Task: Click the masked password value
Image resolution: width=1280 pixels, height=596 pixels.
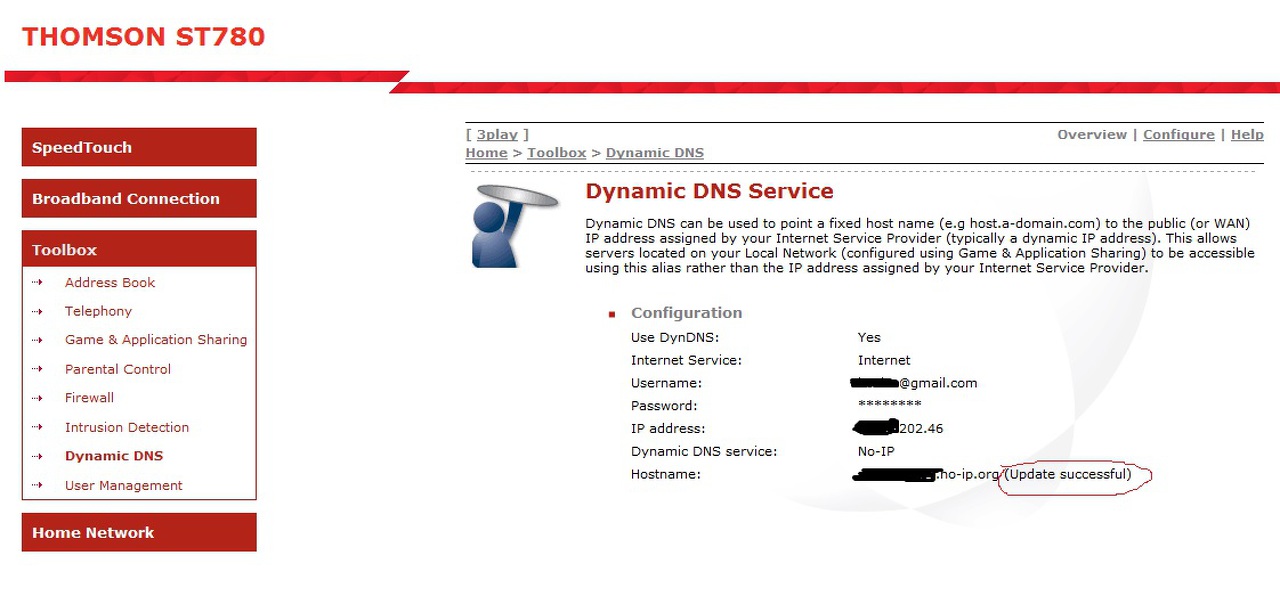Action: (x=890, y=406)
